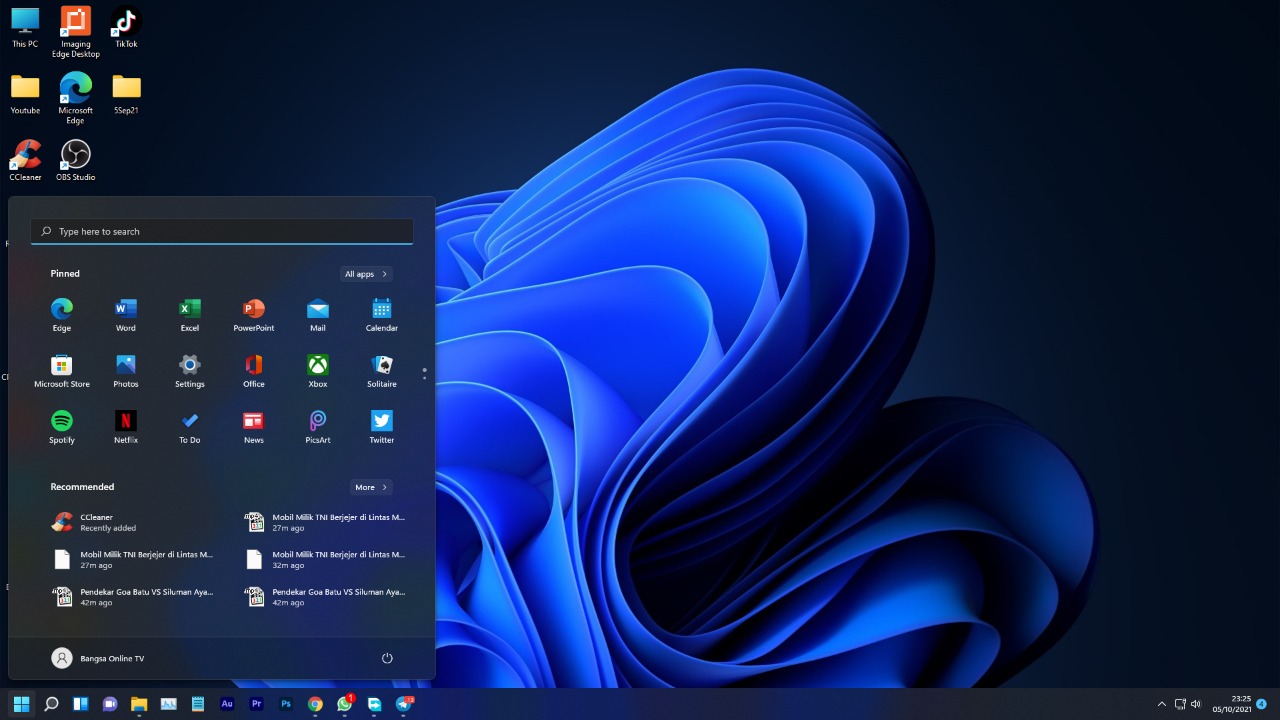The image size is (1280, 720).
Task: Open Settings from pinned apps
Action: (190, 370)
